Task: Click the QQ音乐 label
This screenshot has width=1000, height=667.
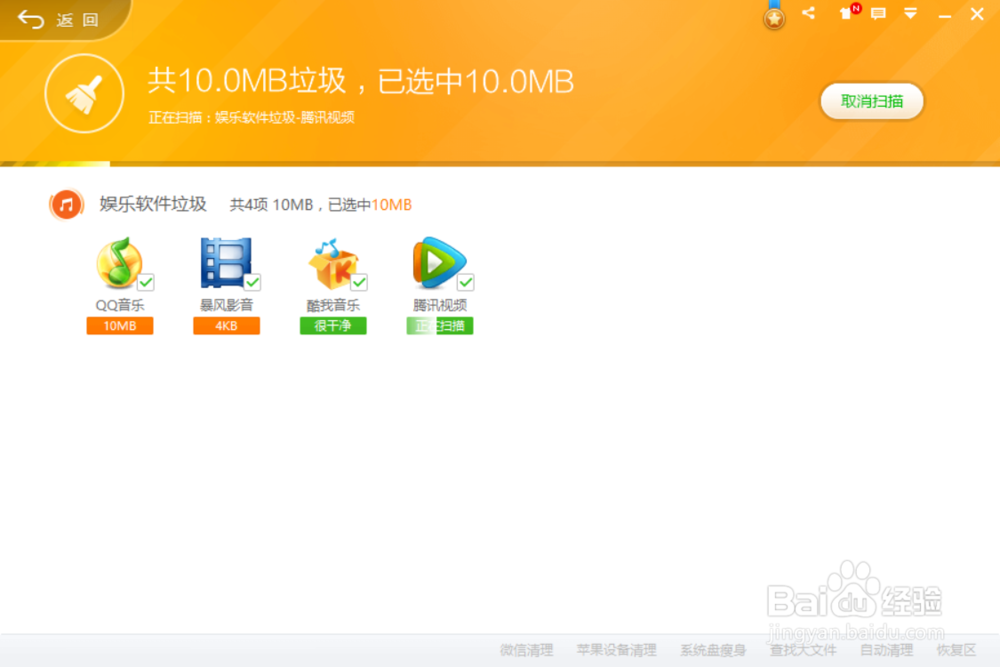Action: [x=120, y=305]
